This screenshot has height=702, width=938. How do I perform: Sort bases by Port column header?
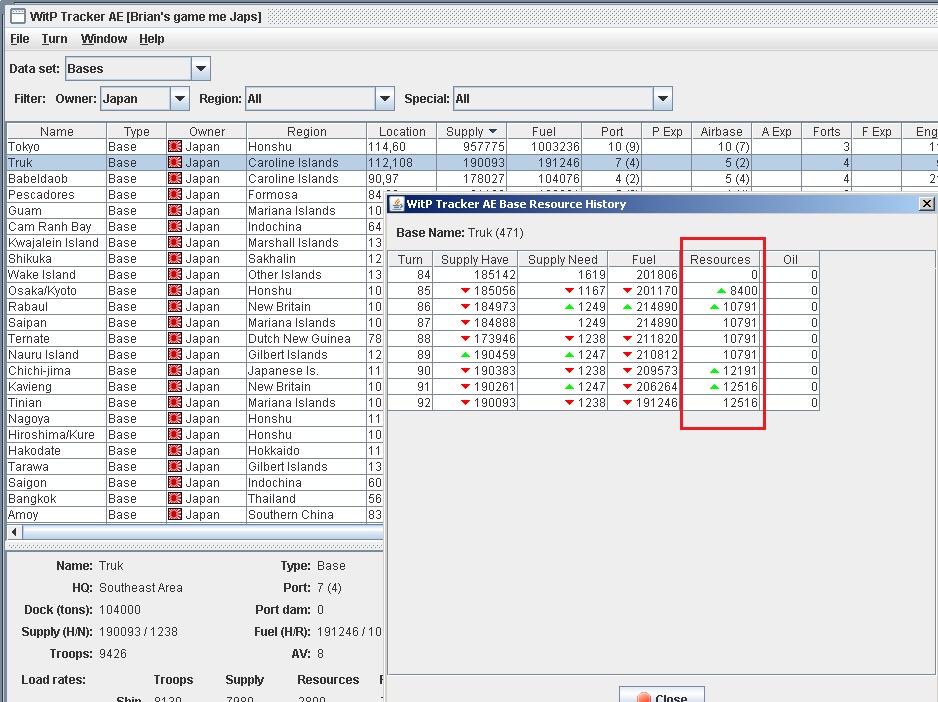(x=612, y=132)
